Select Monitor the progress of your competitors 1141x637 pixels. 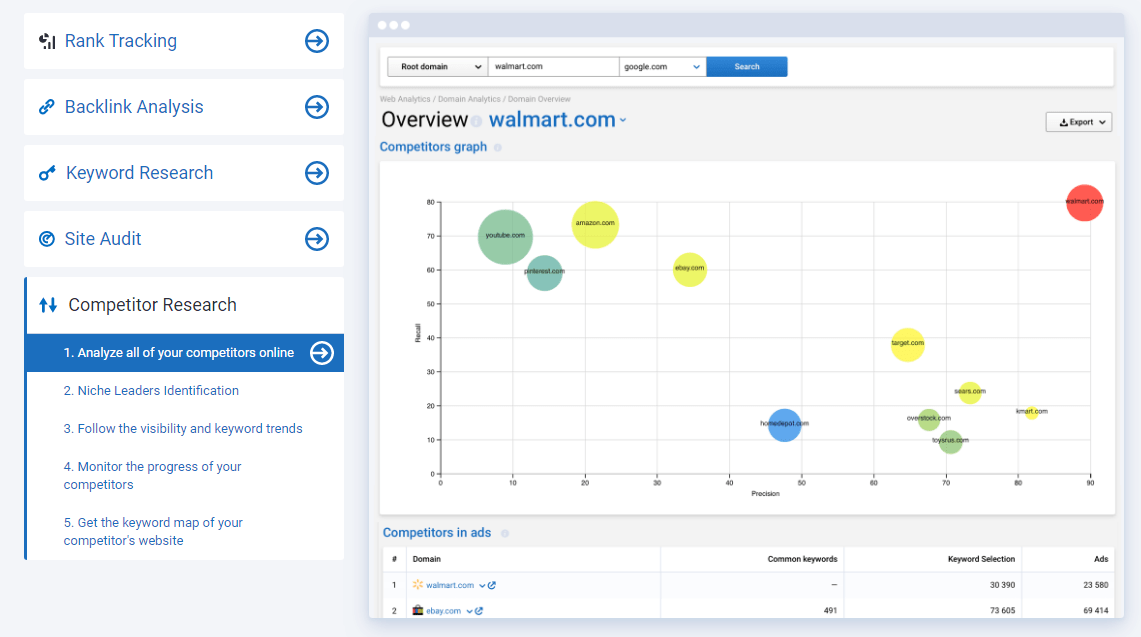[152, 475]
